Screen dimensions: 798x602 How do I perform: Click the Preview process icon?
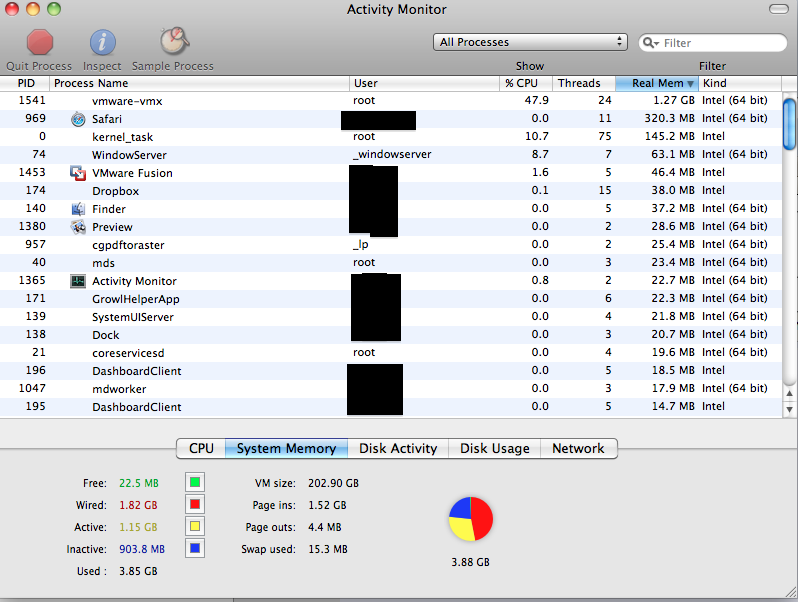pos(78,227)
